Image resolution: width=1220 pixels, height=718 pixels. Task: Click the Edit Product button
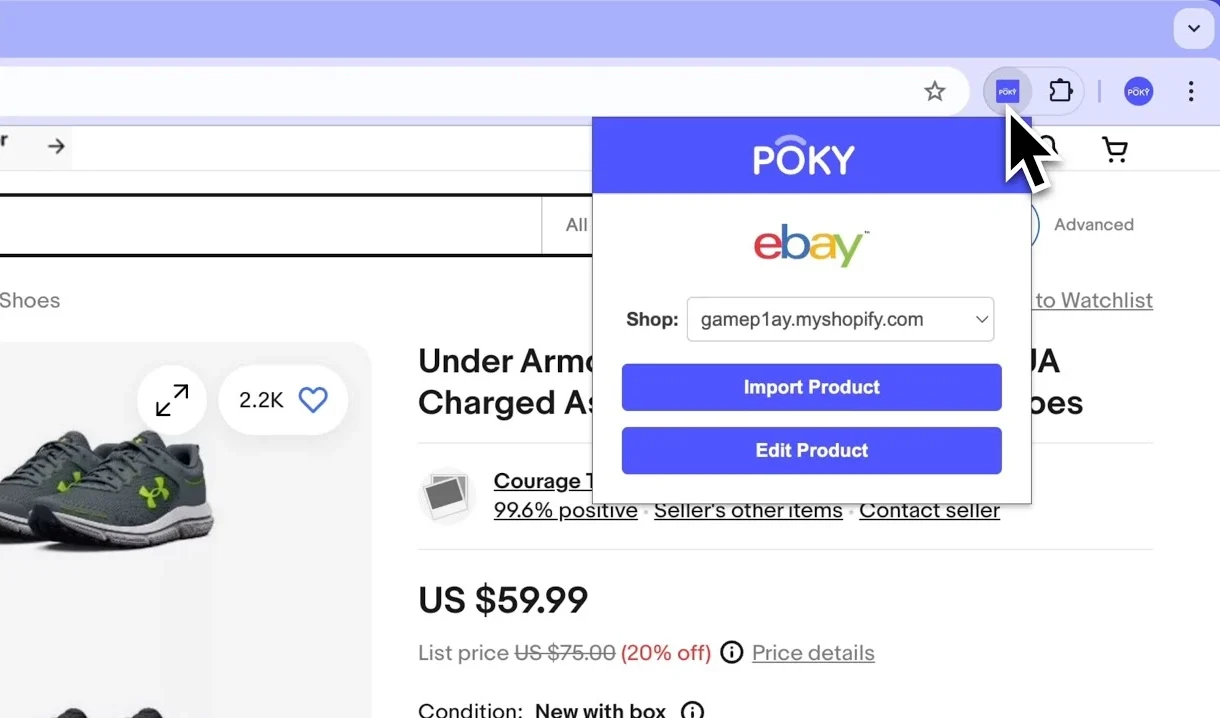(811, 450)
